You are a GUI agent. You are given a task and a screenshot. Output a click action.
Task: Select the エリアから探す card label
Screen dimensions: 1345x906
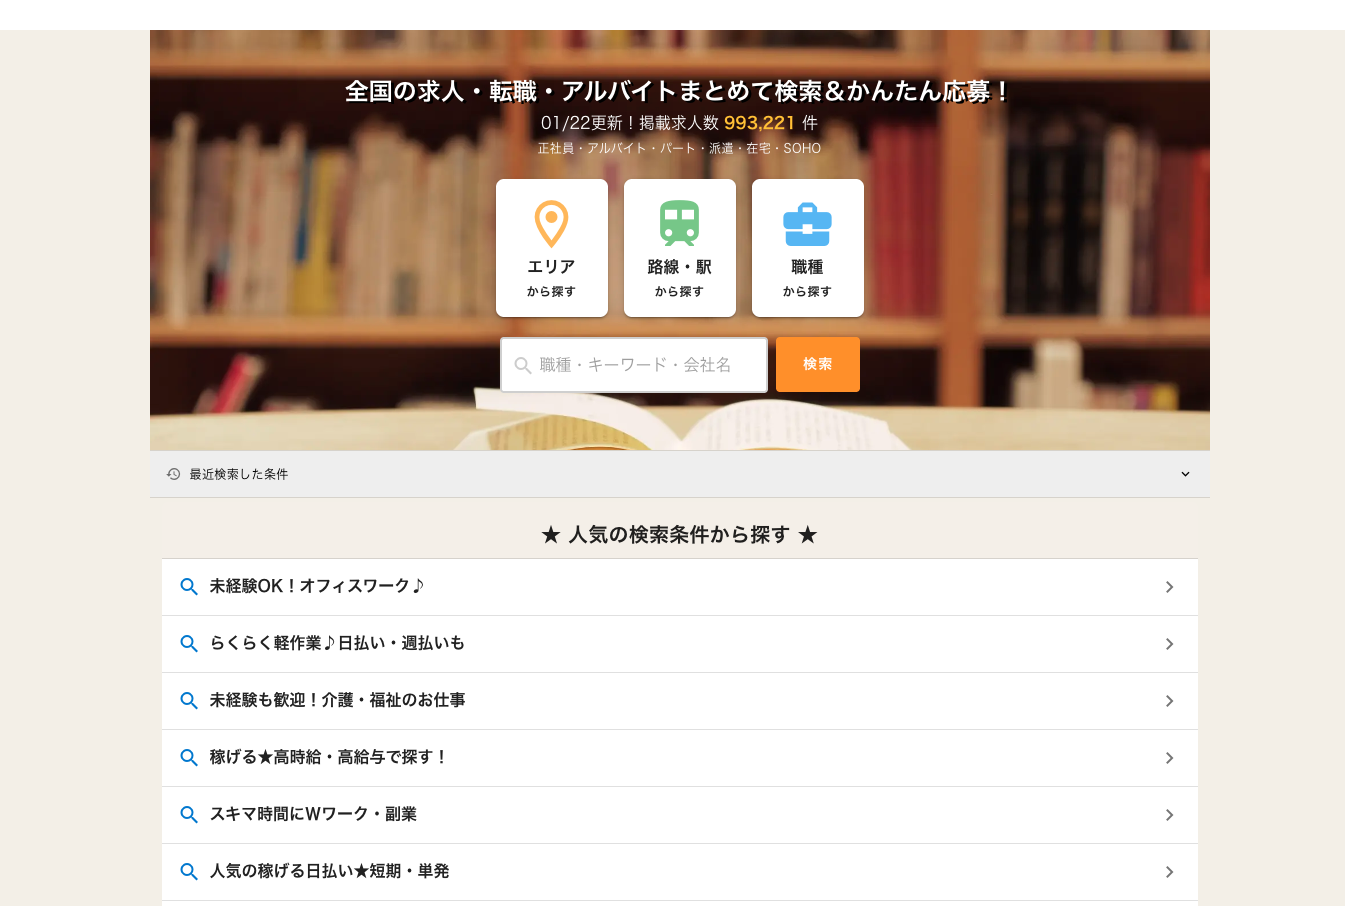pos(551,277)
